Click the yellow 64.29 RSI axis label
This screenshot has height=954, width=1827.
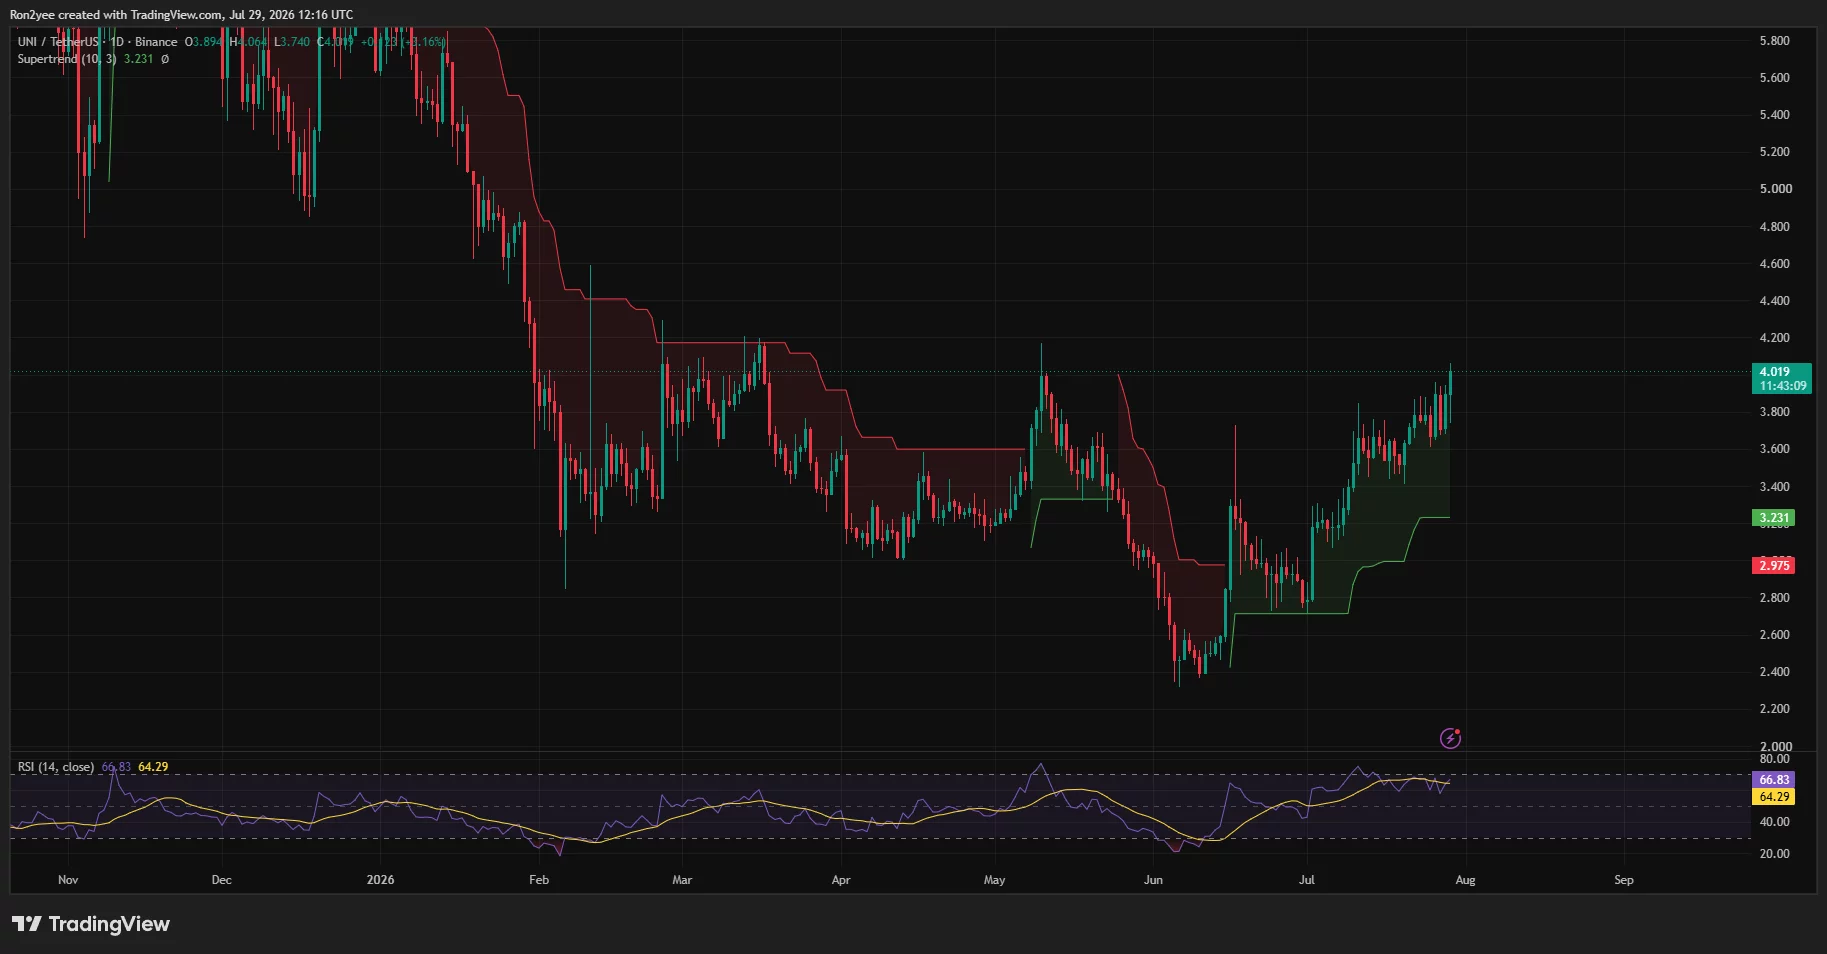click(1774, 797)
